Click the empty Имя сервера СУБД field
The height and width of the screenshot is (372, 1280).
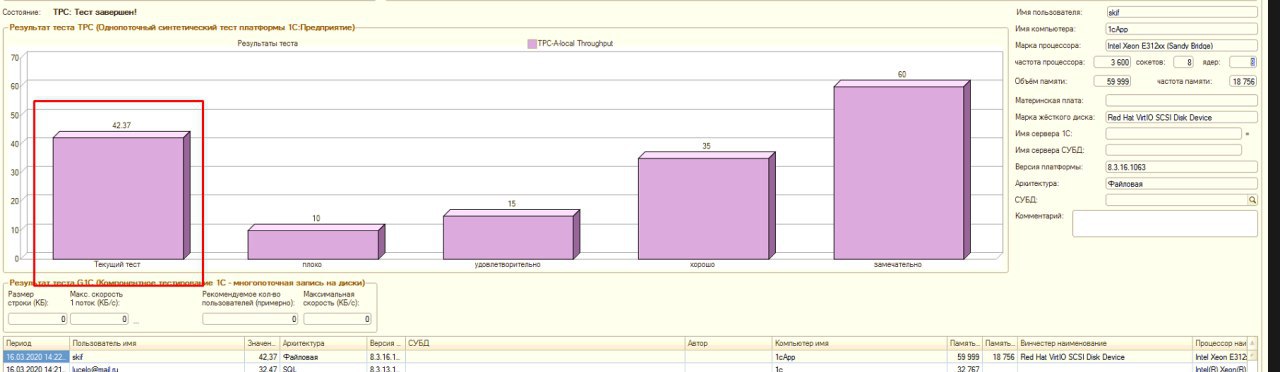(1173, 150)
